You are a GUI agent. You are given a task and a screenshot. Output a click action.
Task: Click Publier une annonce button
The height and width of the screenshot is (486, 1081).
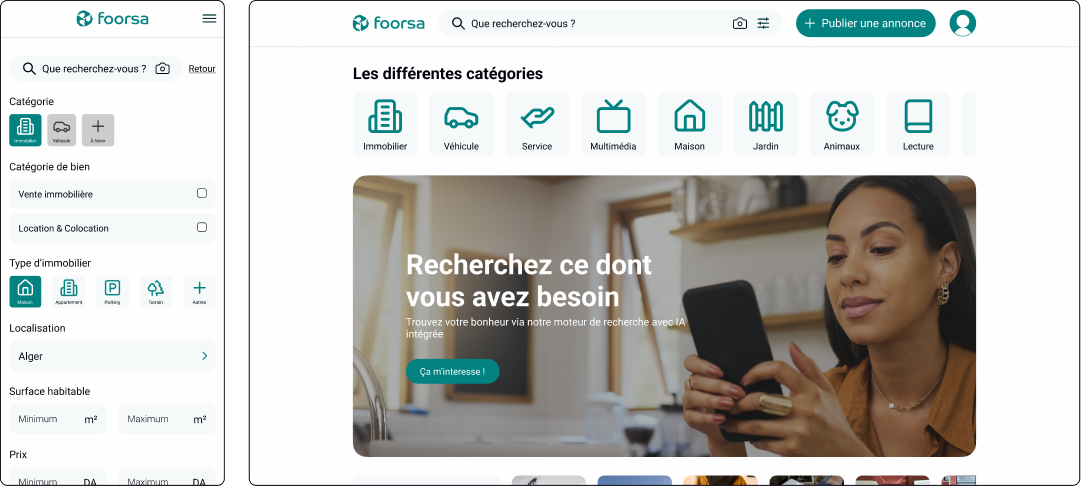(x=866, y=23)
